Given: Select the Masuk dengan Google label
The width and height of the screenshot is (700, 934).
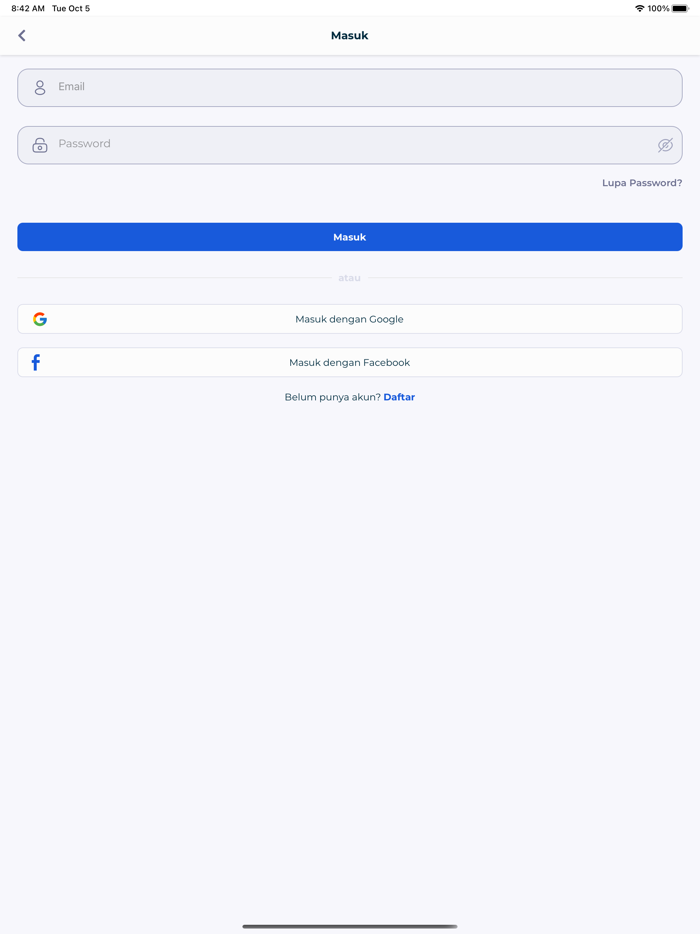Looking at the screenshot, I should point(349,319).
